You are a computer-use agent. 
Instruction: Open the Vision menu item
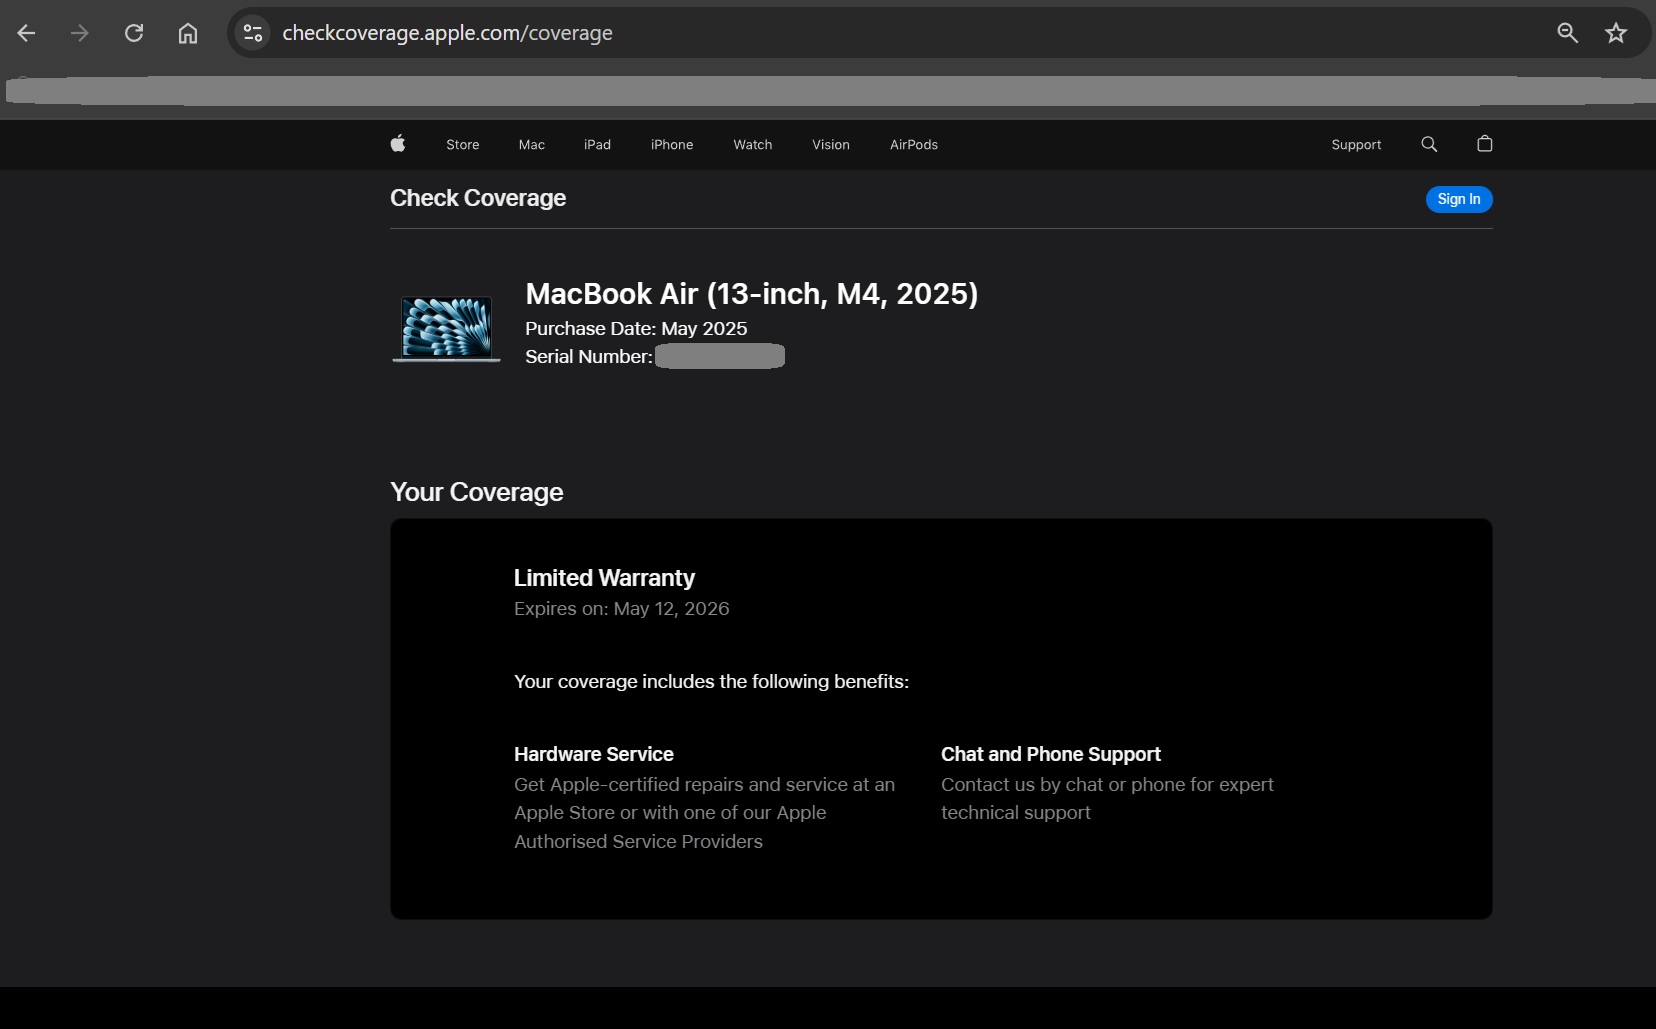tap(831, 145)
